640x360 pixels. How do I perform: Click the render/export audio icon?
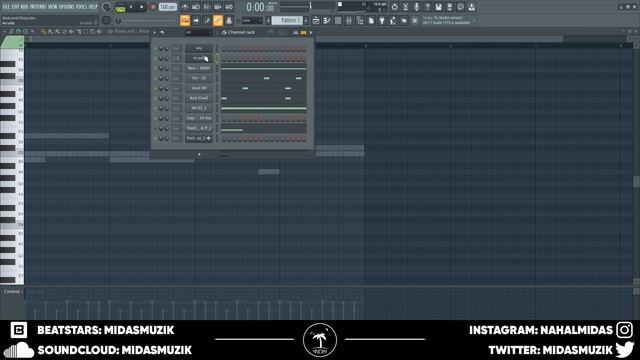click(449, 7)
